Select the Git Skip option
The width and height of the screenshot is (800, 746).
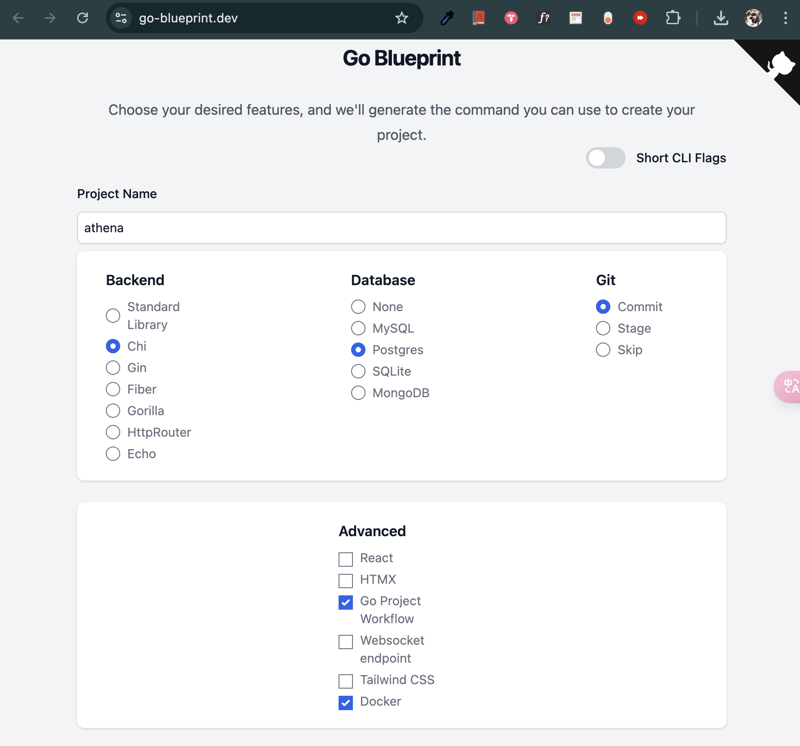click(x=603, y=350)
